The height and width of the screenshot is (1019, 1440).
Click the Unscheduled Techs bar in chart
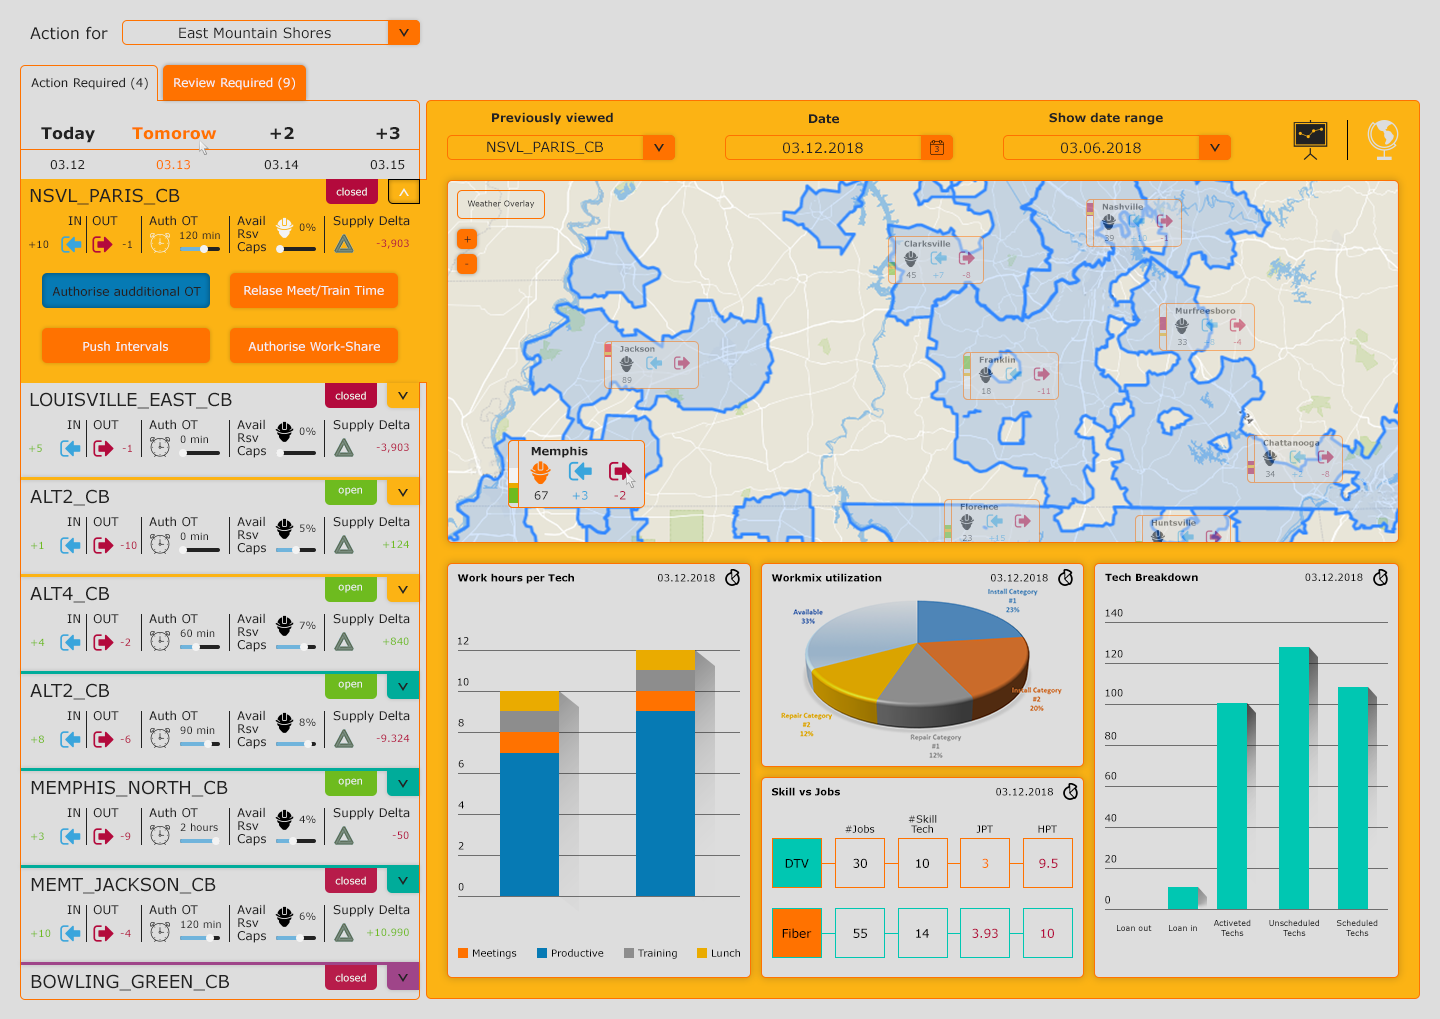(1295, 778)
